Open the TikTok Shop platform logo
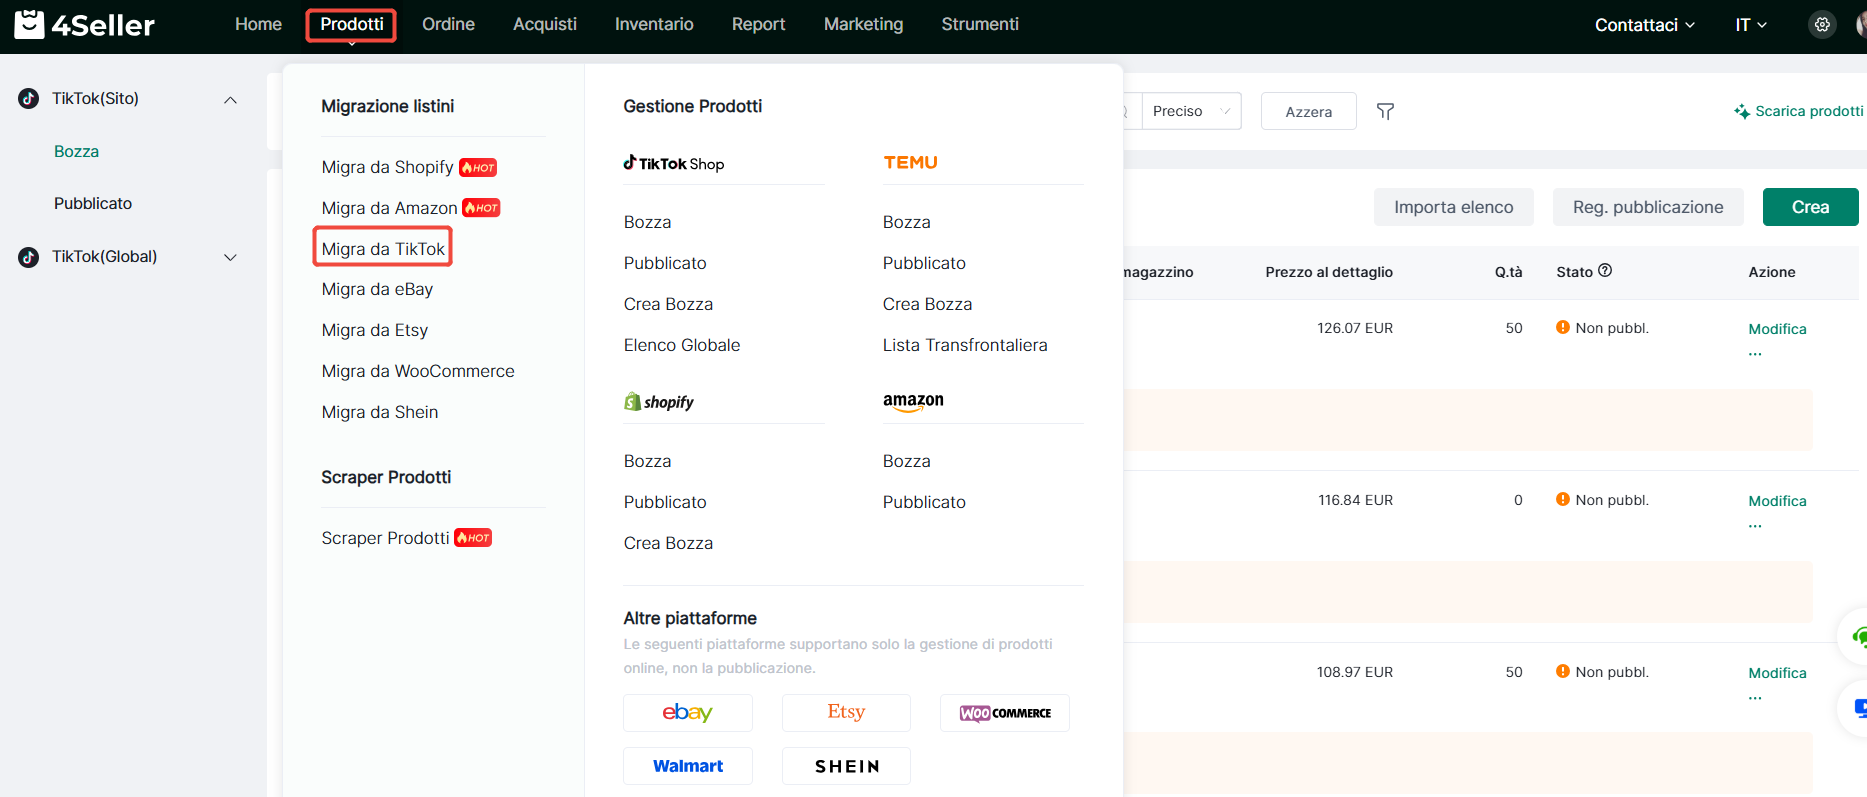The image size is (1867, 797). [674, 163]
